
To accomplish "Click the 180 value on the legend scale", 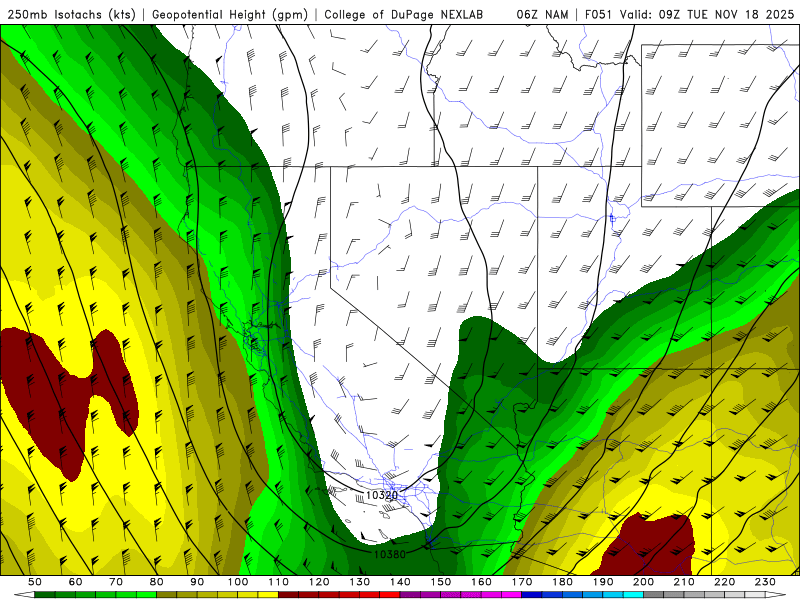I will (563, 582).
